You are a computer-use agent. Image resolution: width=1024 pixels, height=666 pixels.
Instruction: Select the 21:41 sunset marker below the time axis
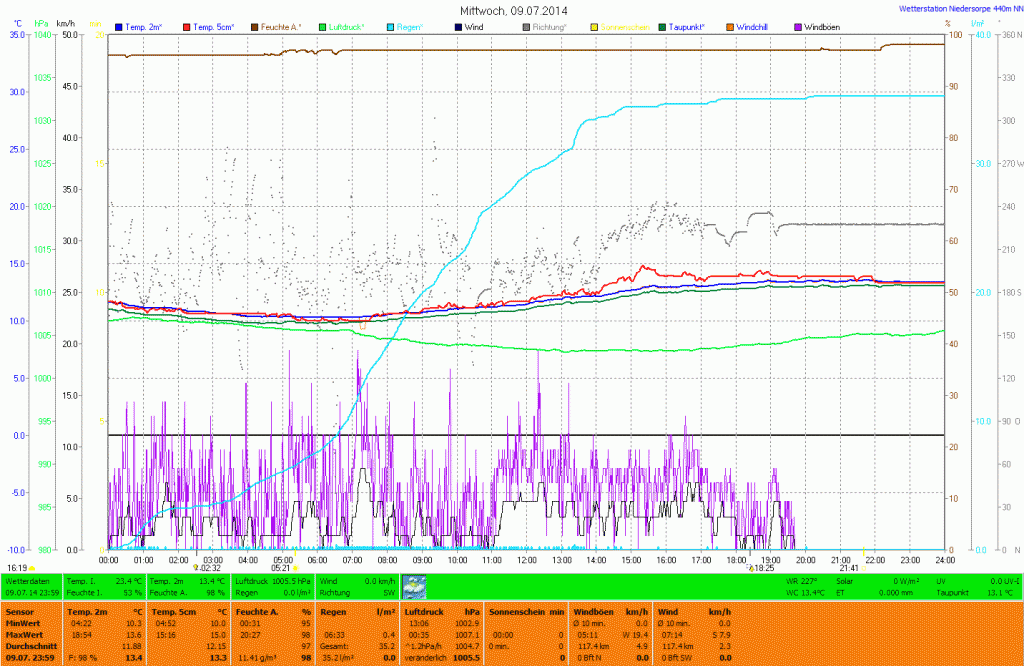[848, 567]
